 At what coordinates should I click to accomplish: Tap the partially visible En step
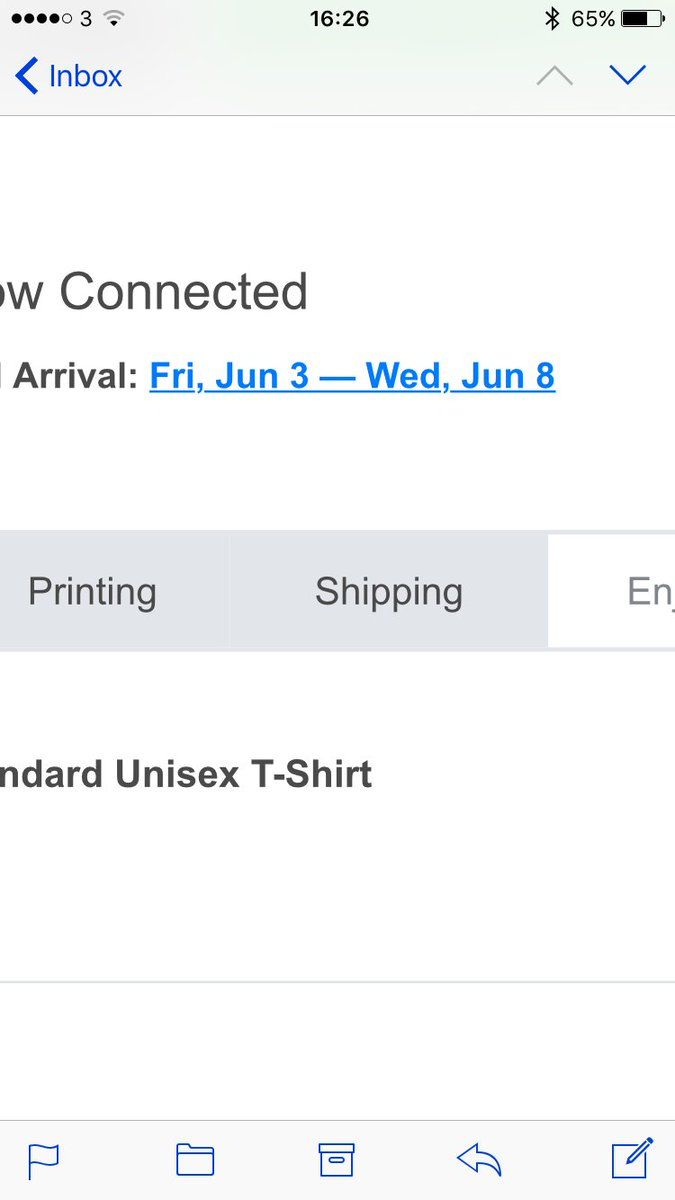pos(650,591)
